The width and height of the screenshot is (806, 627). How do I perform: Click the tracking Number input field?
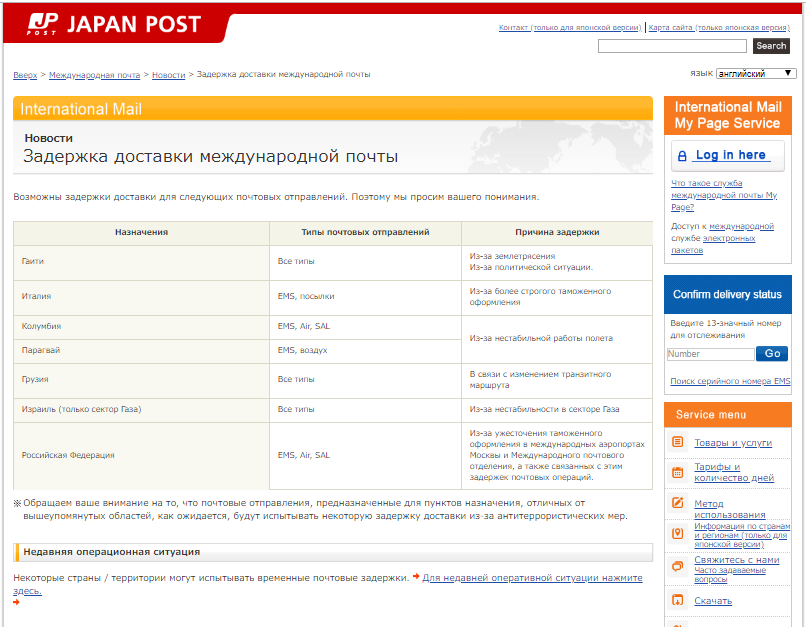(x=710, y=354)
